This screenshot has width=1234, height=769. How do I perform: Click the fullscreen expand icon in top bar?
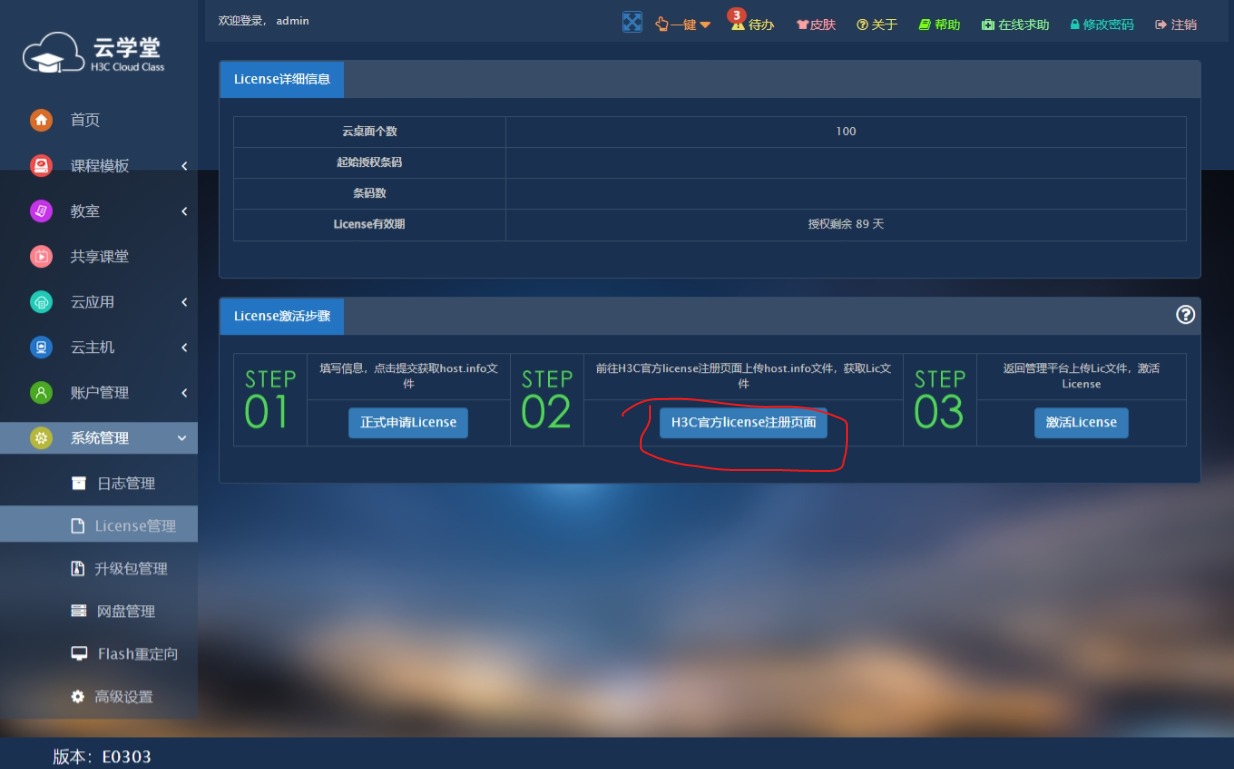[x=632, y=22]
